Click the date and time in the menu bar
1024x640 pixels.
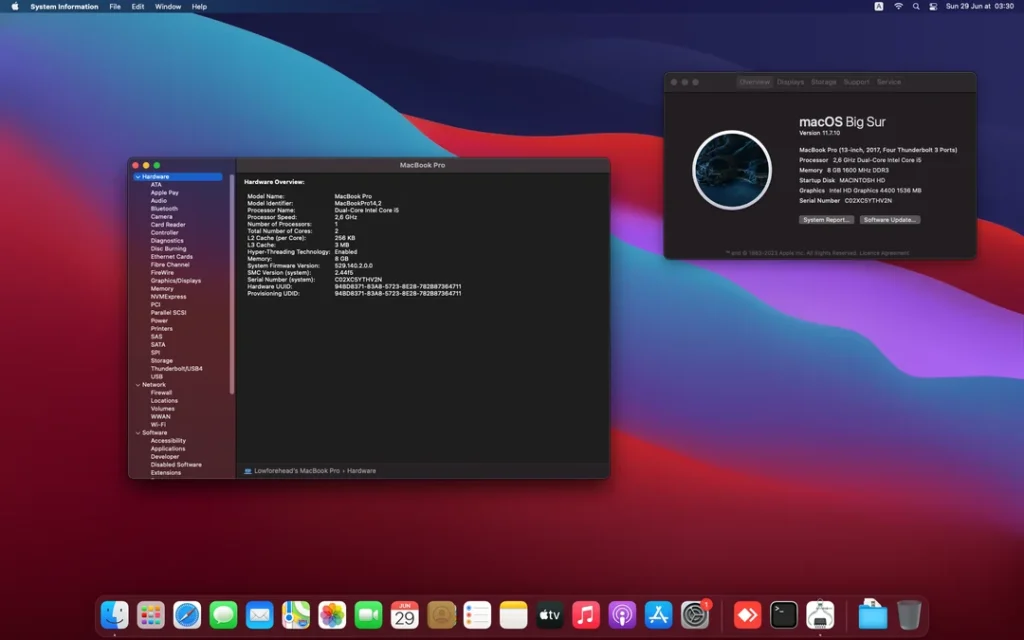980,7
